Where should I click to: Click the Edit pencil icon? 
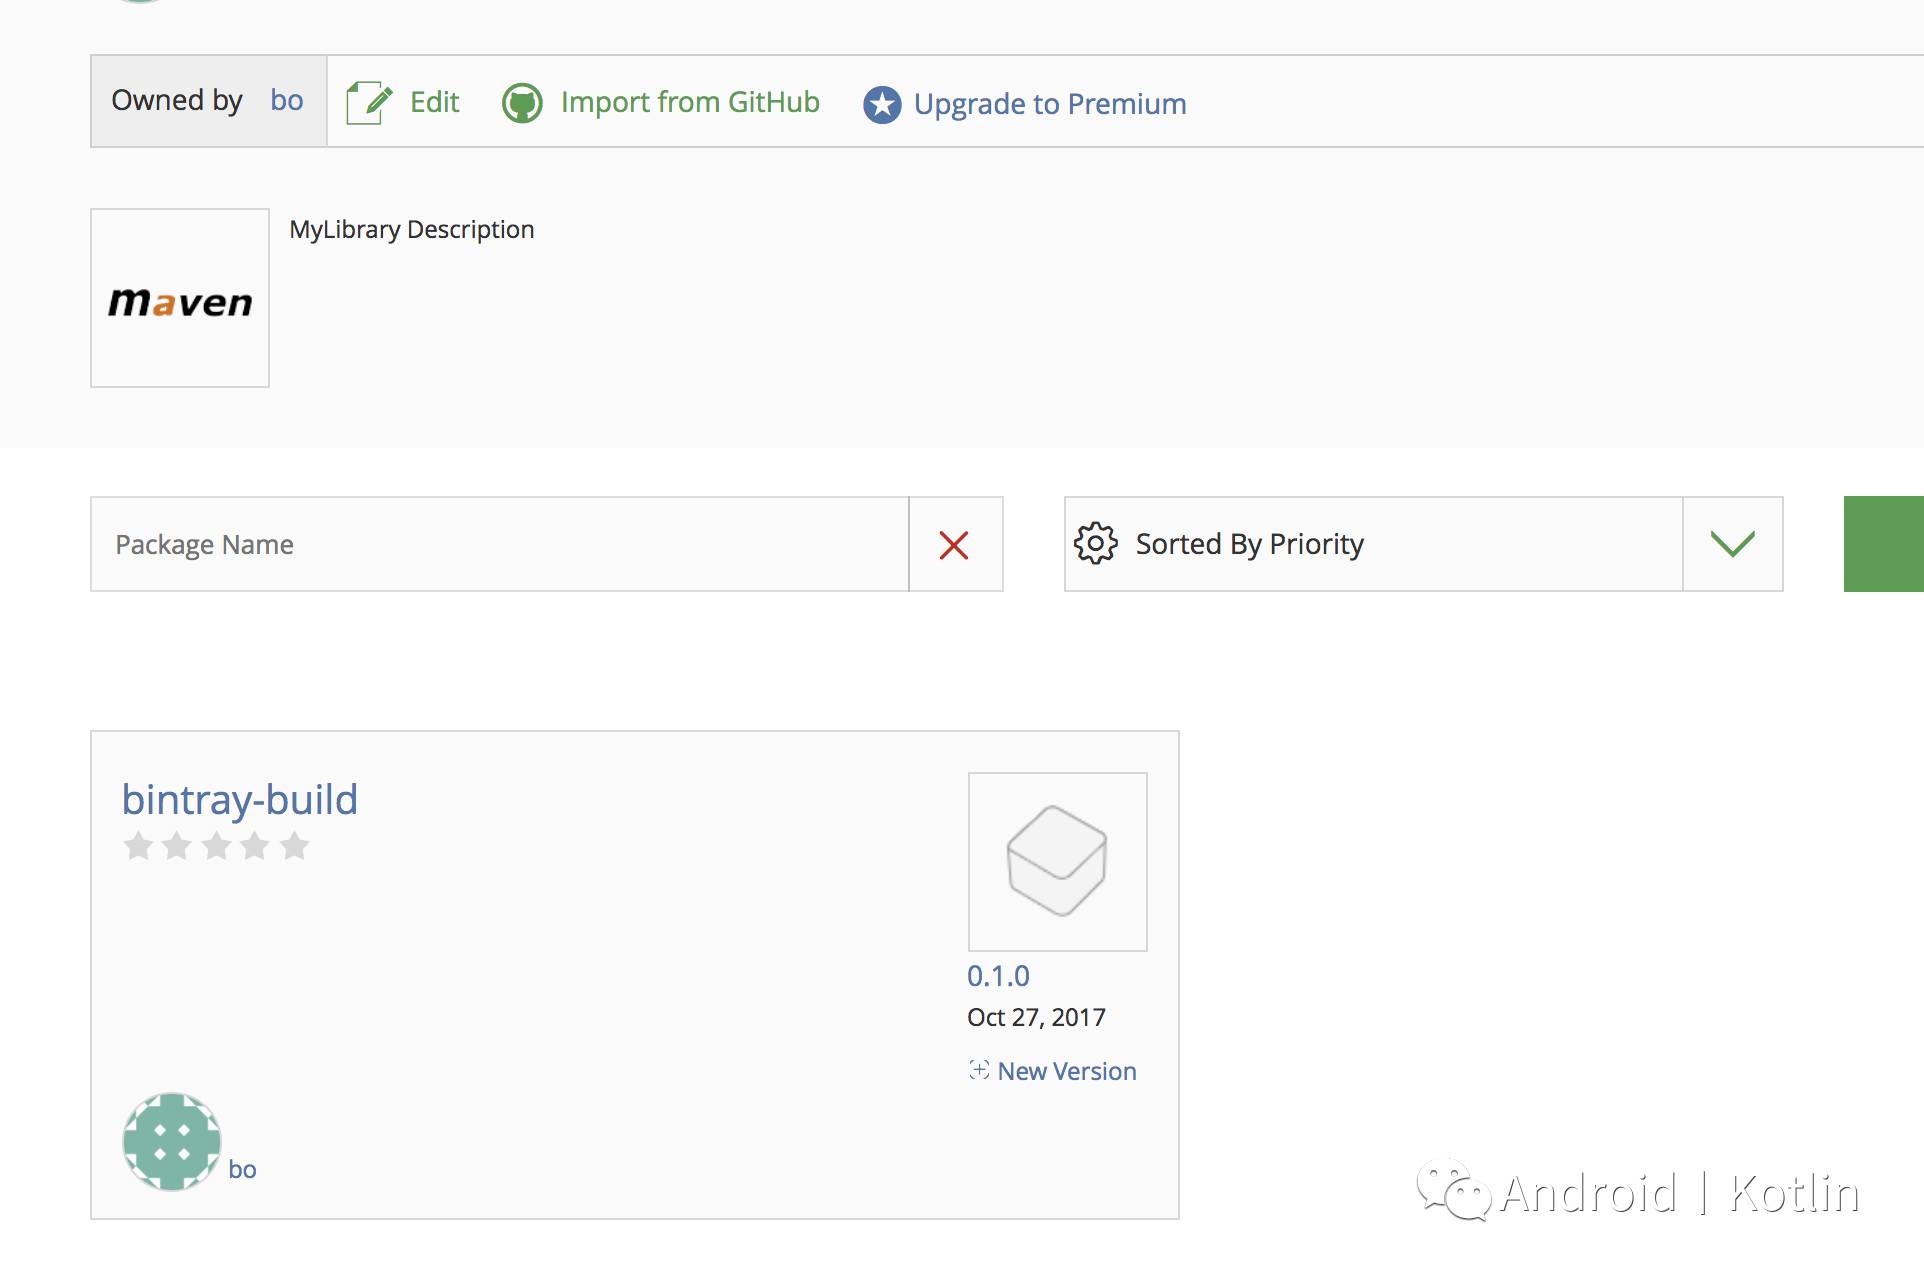click(x=368, y=102)
